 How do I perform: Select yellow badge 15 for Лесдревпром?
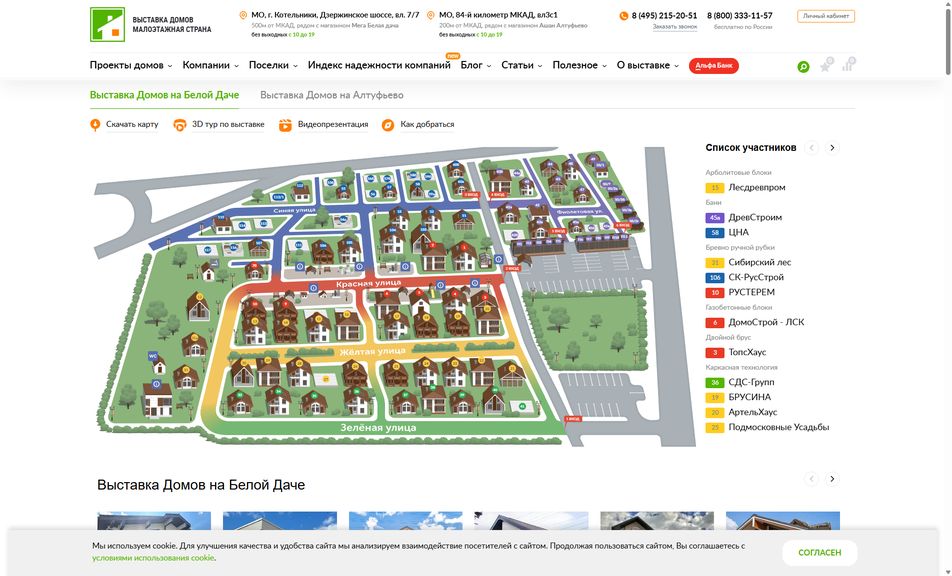715,188
